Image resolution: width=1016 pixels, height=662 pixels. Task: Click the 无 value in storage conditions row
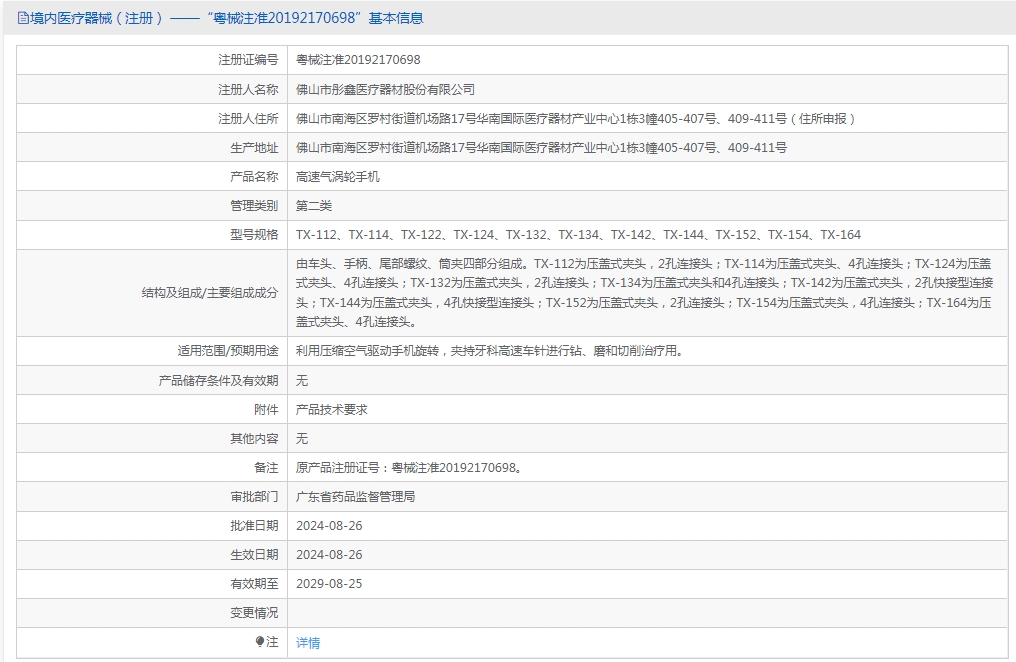click(x=302, y=380)
